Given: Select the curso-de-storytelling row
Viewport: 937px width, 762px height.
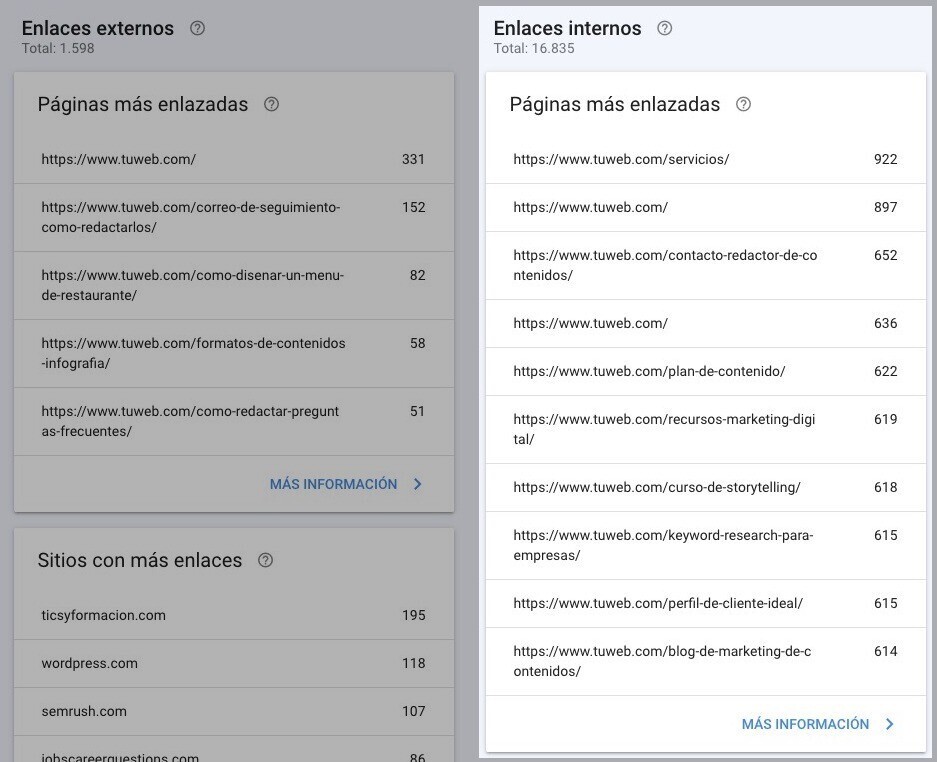Looking at the screenshot, I should coord(706,487).
